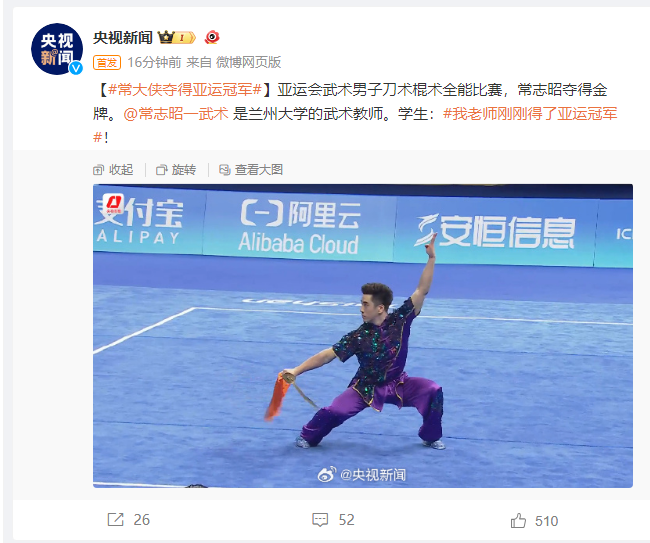Screen dimensions: 650x543
Task: Click the repost count 26
Action: 141,520
